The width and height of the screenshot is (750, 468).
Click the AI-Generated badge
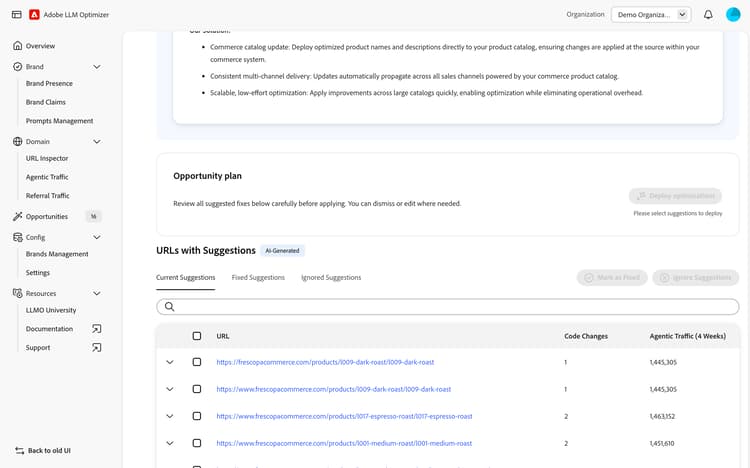click(282, 250)
